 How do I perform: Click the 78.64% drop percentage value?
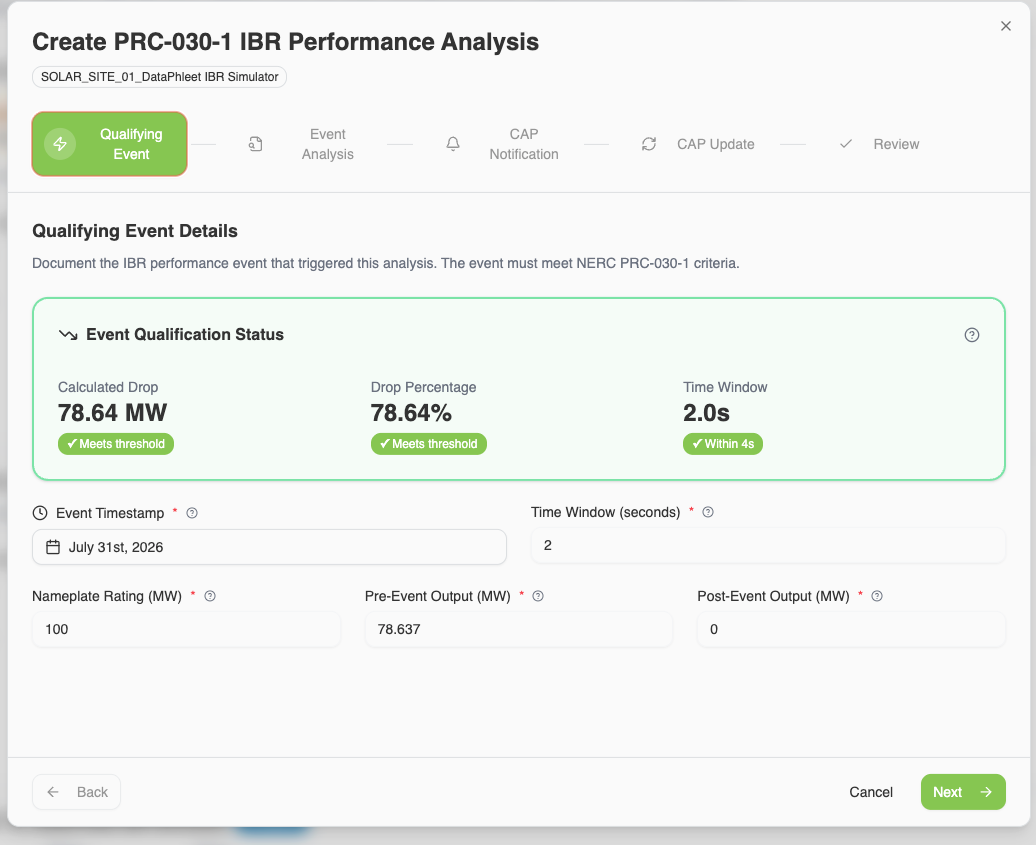pos(411,413)
